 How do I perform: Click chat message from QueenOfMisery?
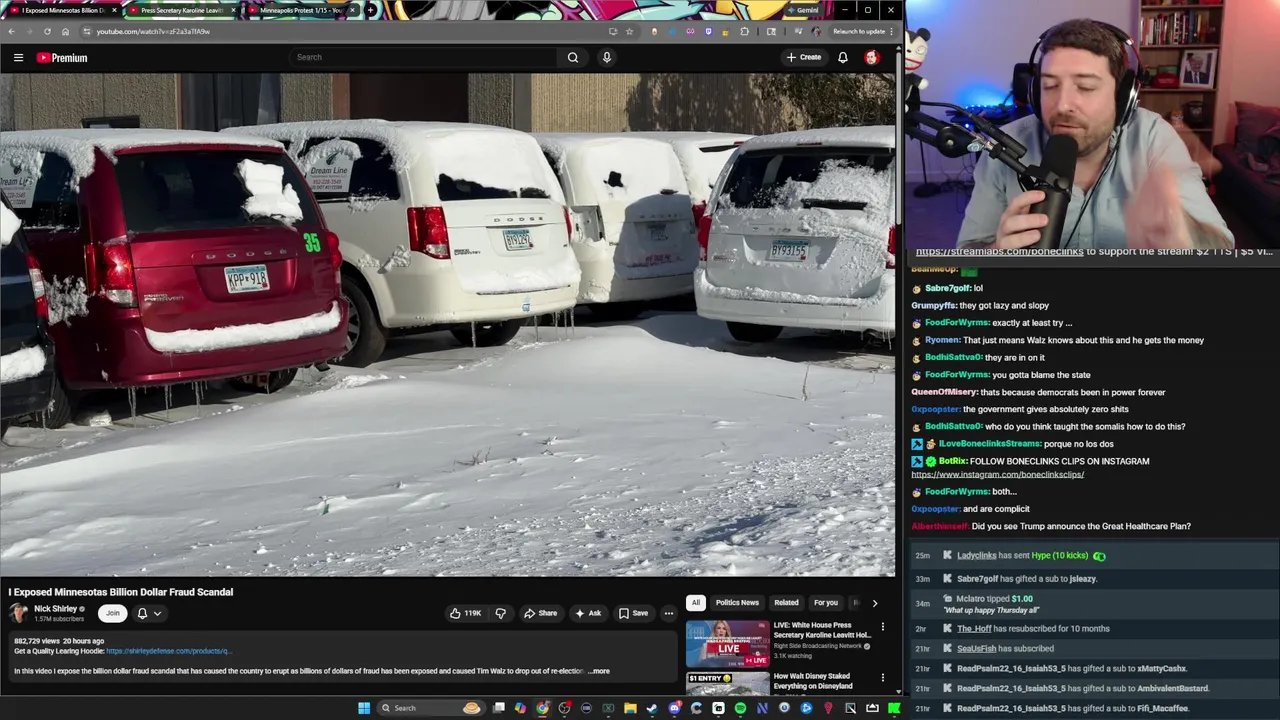click(x=1038, y=392)
